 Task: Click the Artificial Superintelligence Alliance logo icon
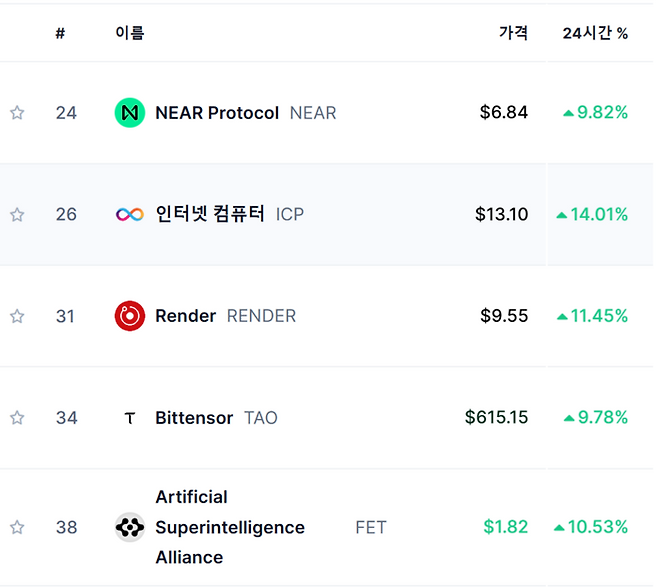[130, 527]
